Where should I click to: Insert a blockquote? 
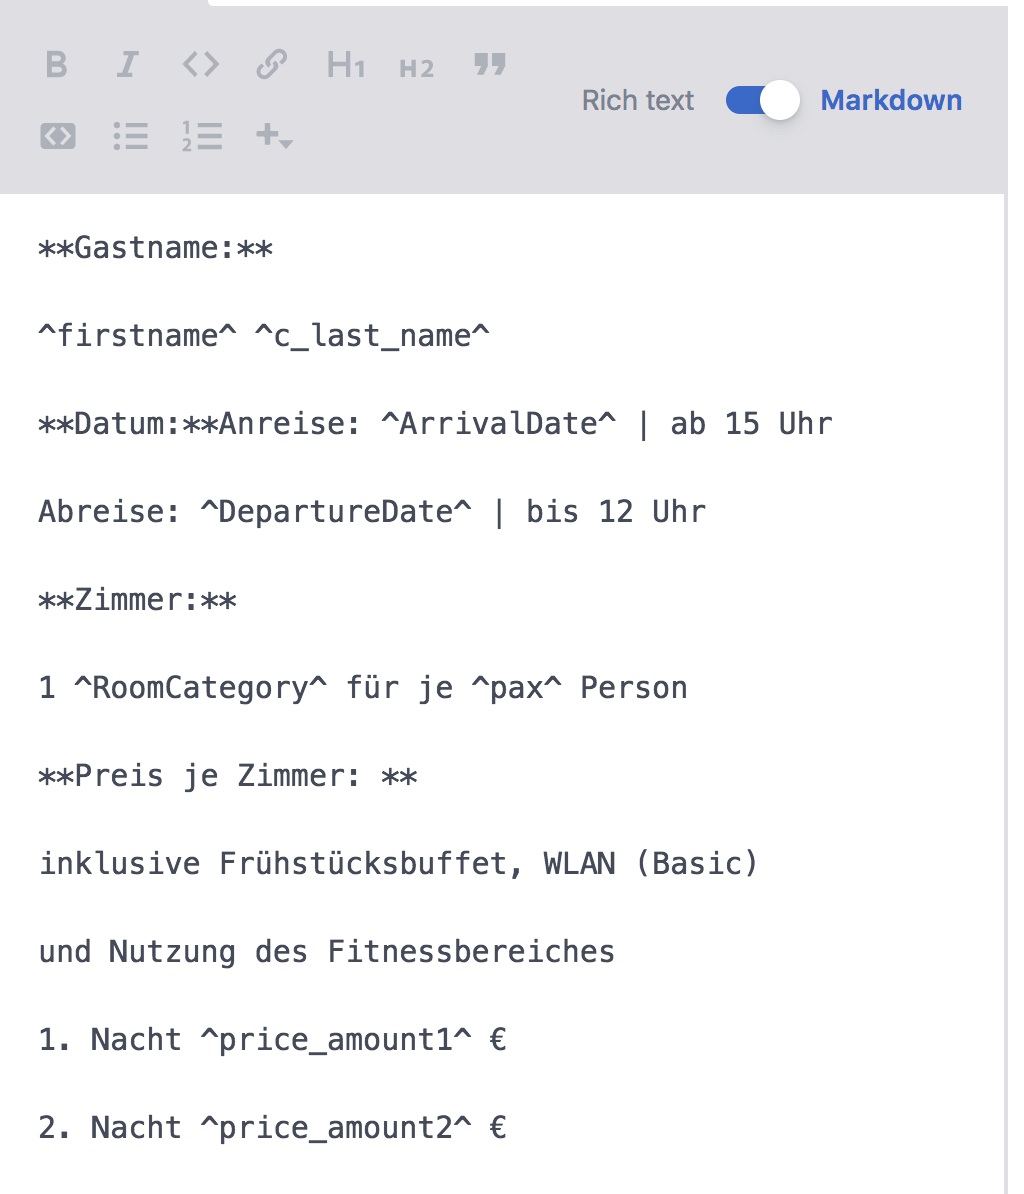489,66
